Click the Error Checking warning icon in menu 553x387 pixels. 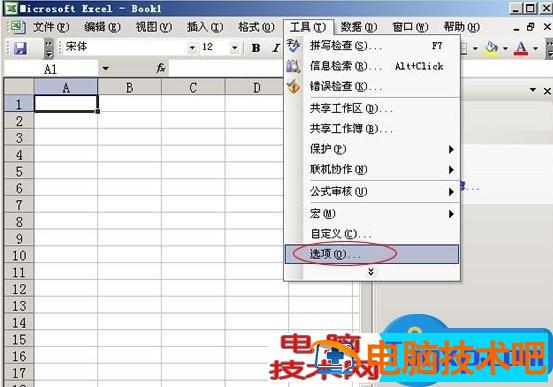coord(293,86)
